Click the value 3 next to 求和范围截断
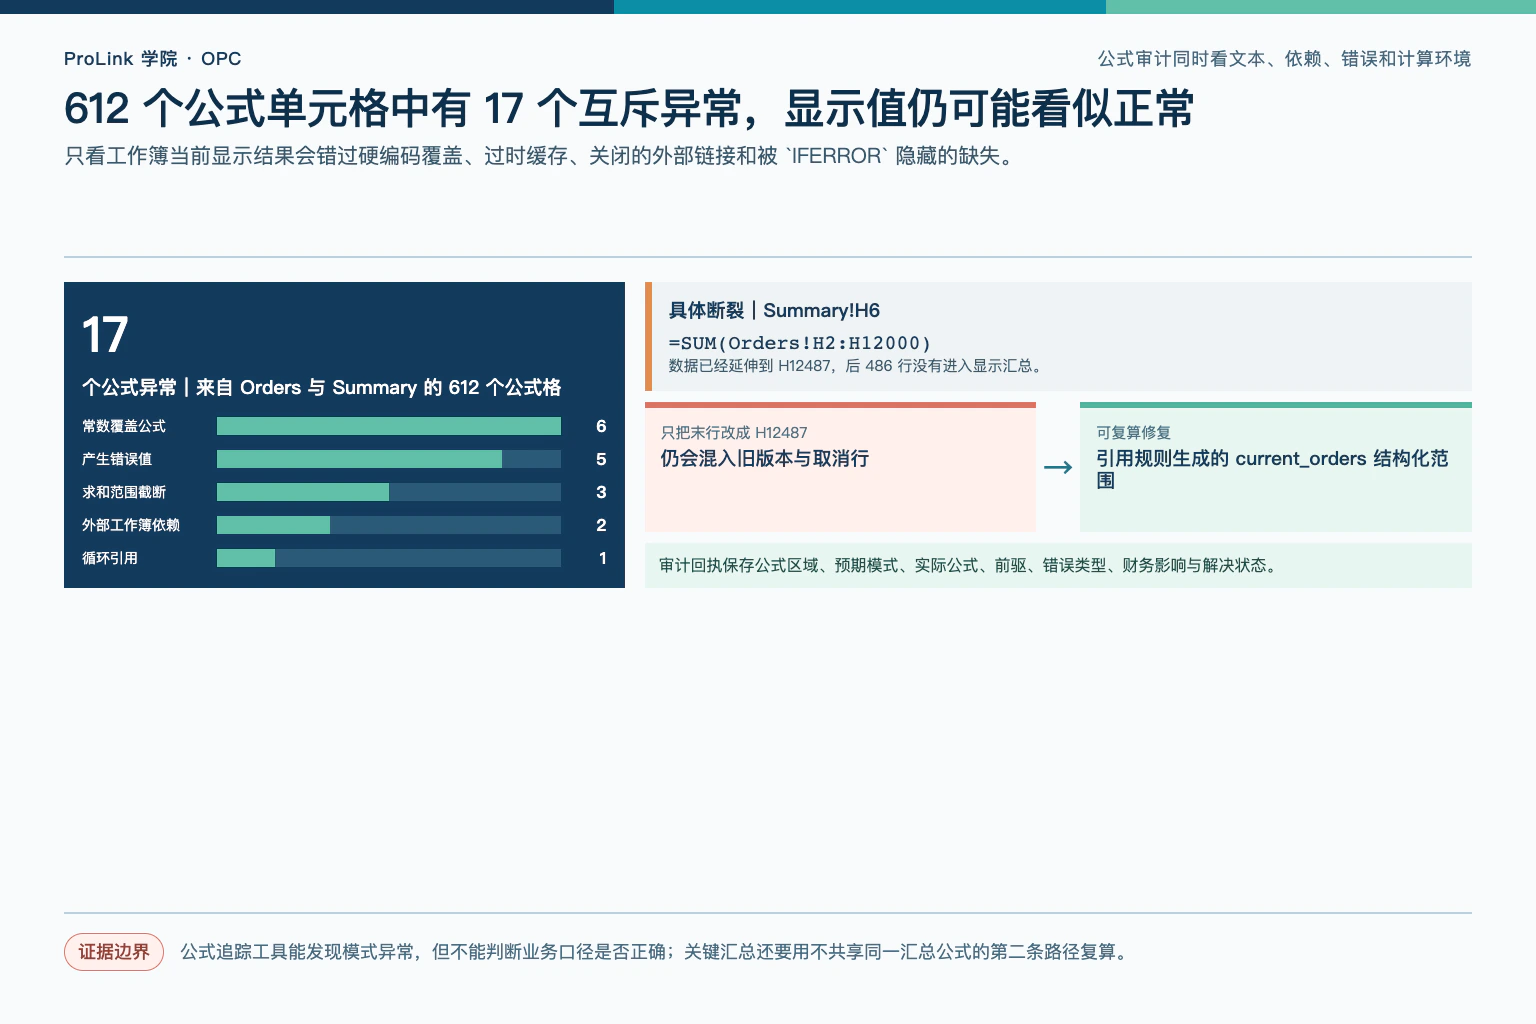 (x=601, y=492)
